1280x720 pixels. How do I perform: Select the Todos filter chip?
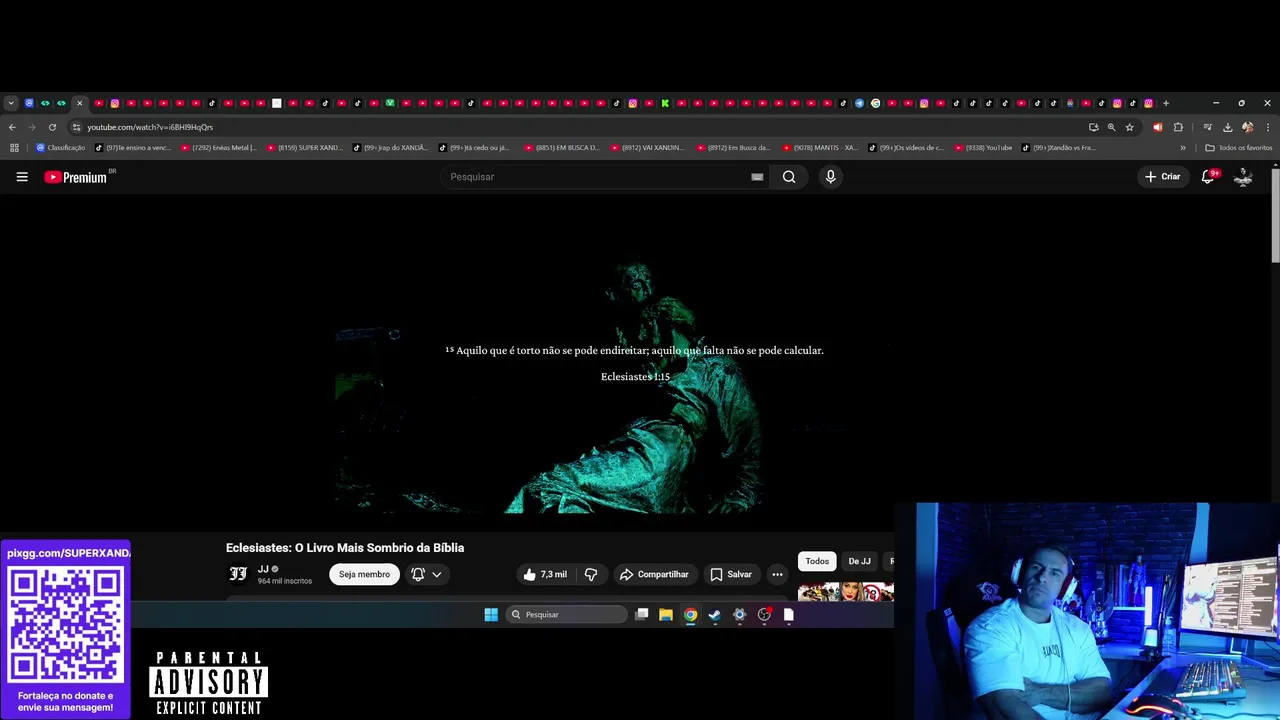click(817, 561)
